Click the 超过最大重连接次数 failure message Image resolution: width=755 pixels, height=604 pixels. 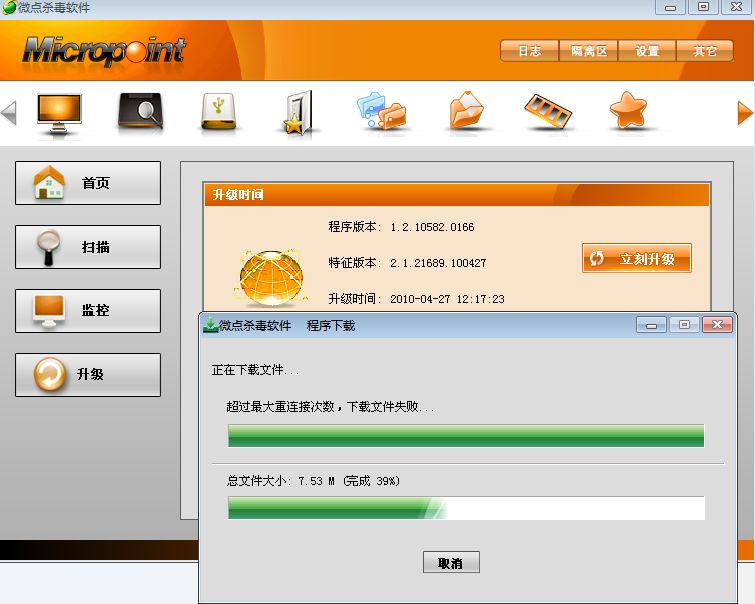330,407
